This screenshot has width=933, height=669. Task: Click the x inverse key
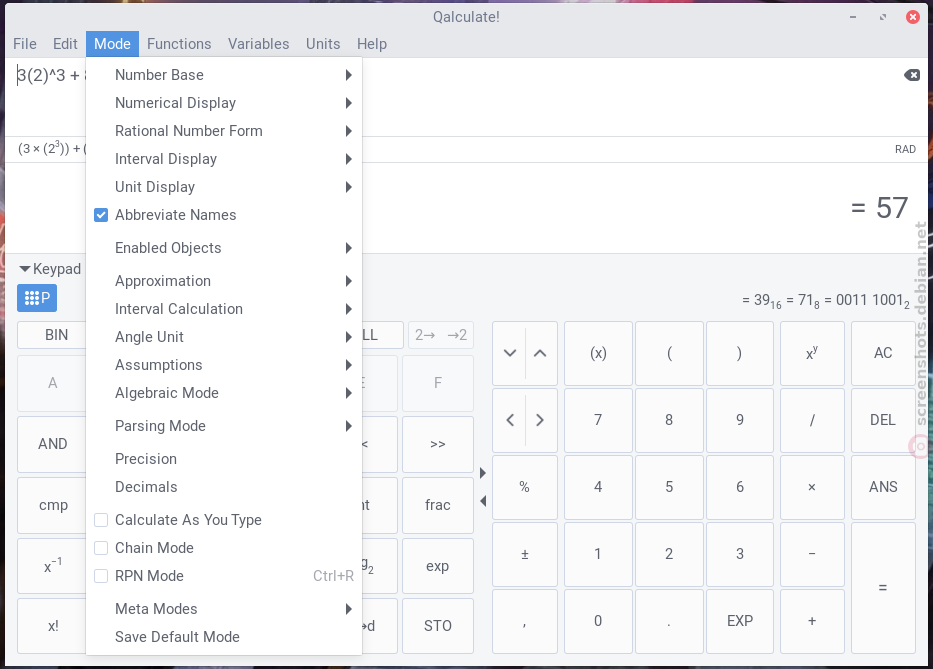pos(53,566)
